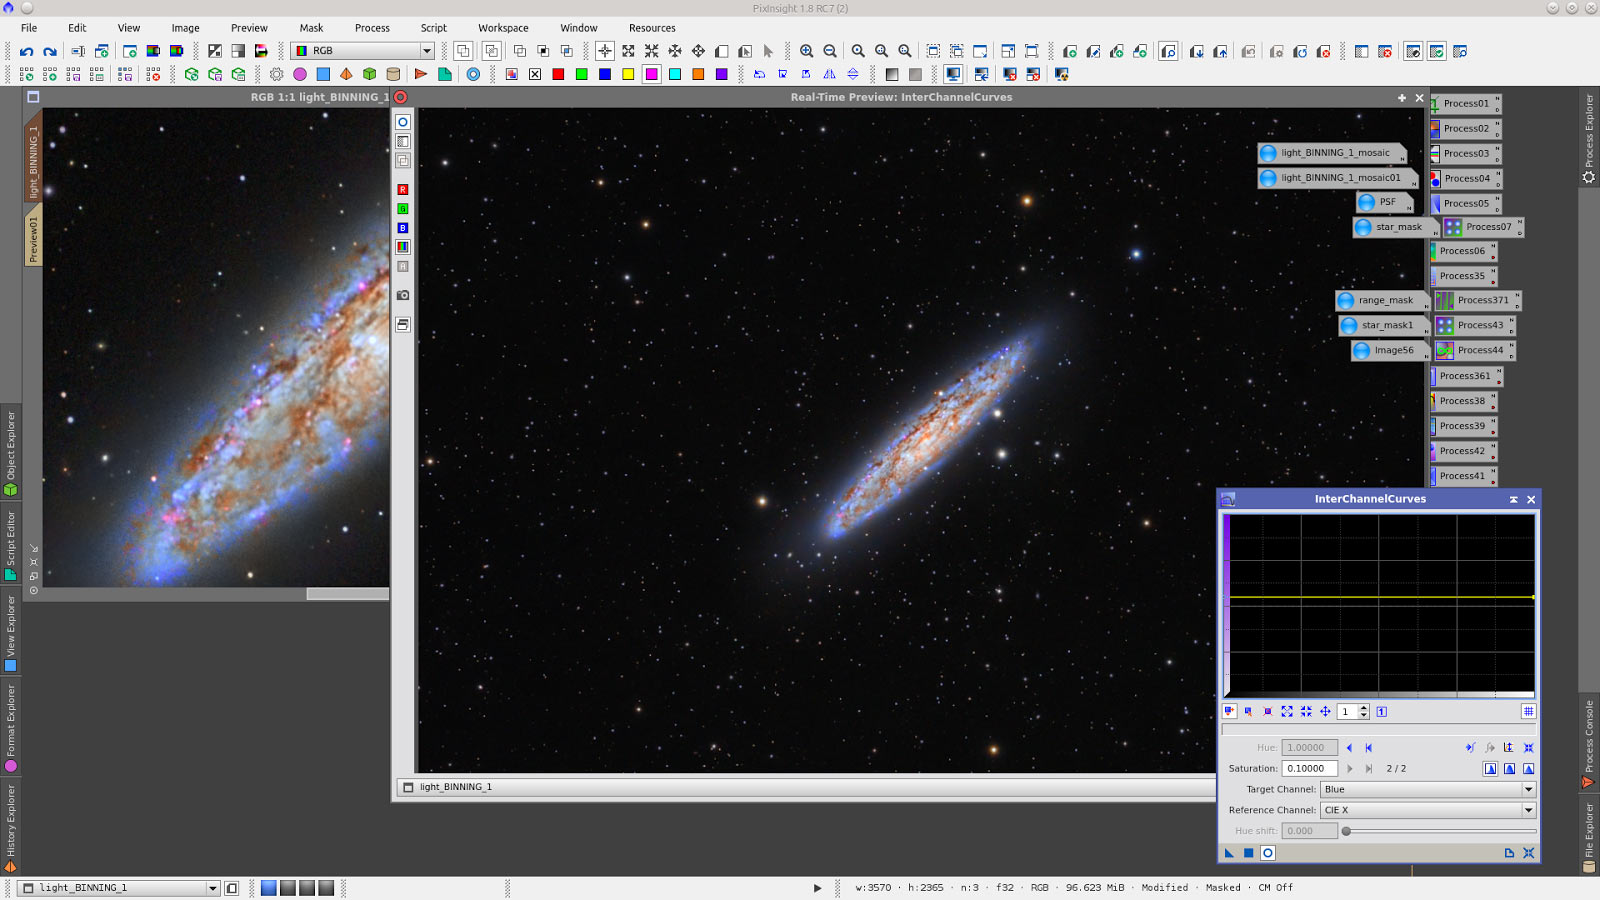1600x900 pixels.
Task: Click the zoom-to-fit icon in InterChannelCurves
Action: (1287, 711)
